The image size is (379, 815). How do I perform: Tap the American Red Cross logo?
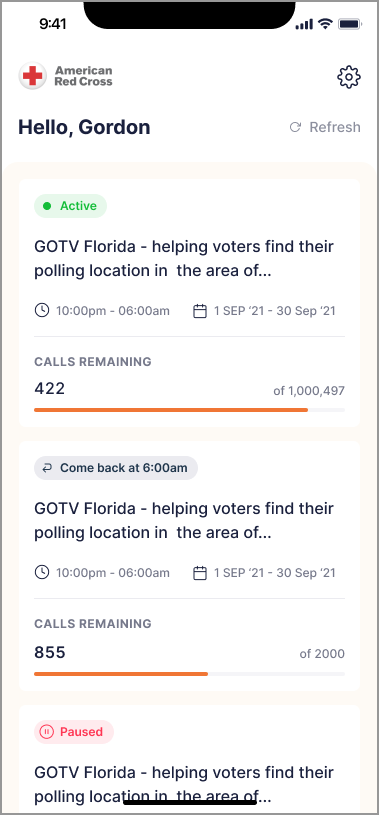pyautogui.click(x=66, y=76)
